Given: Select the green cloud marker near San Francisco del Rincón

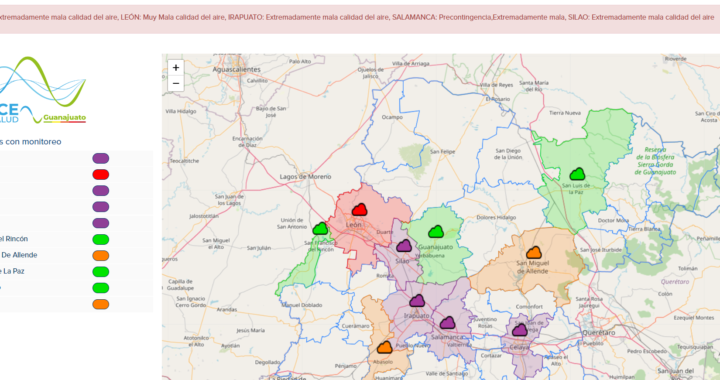Looking at the screenshot, I should [320, 229].
